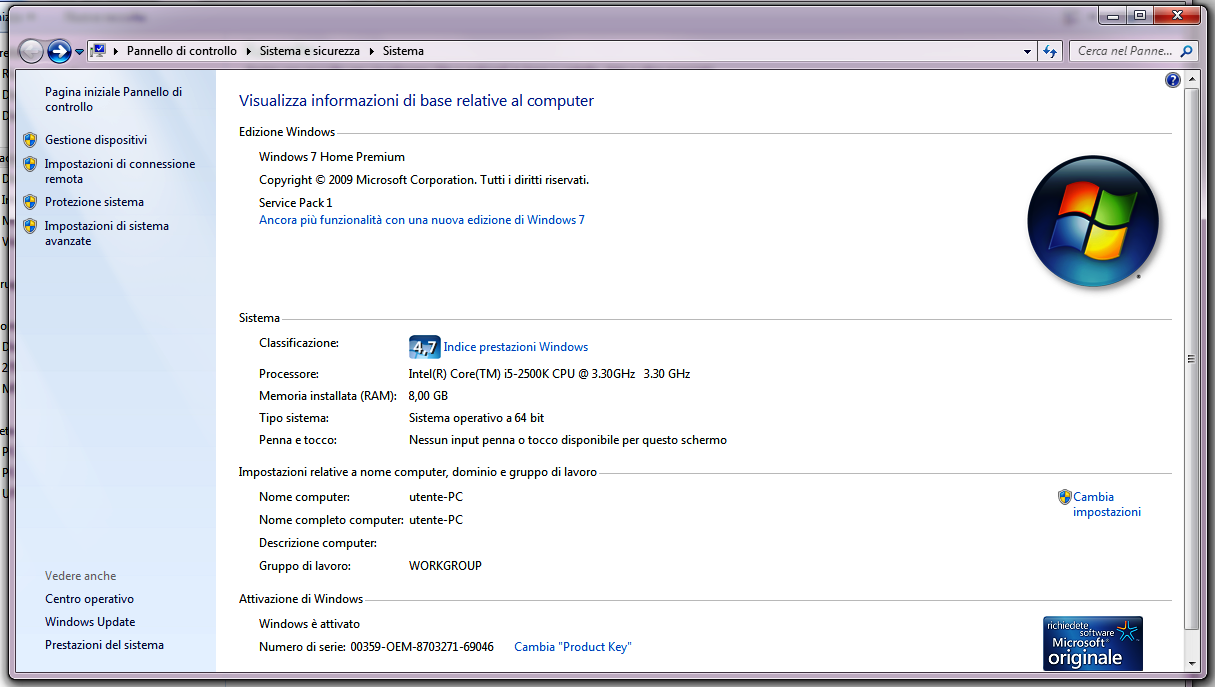Maximize the System window
1215x687 pixels.
pyautogui.click(x=1139, y=15)
